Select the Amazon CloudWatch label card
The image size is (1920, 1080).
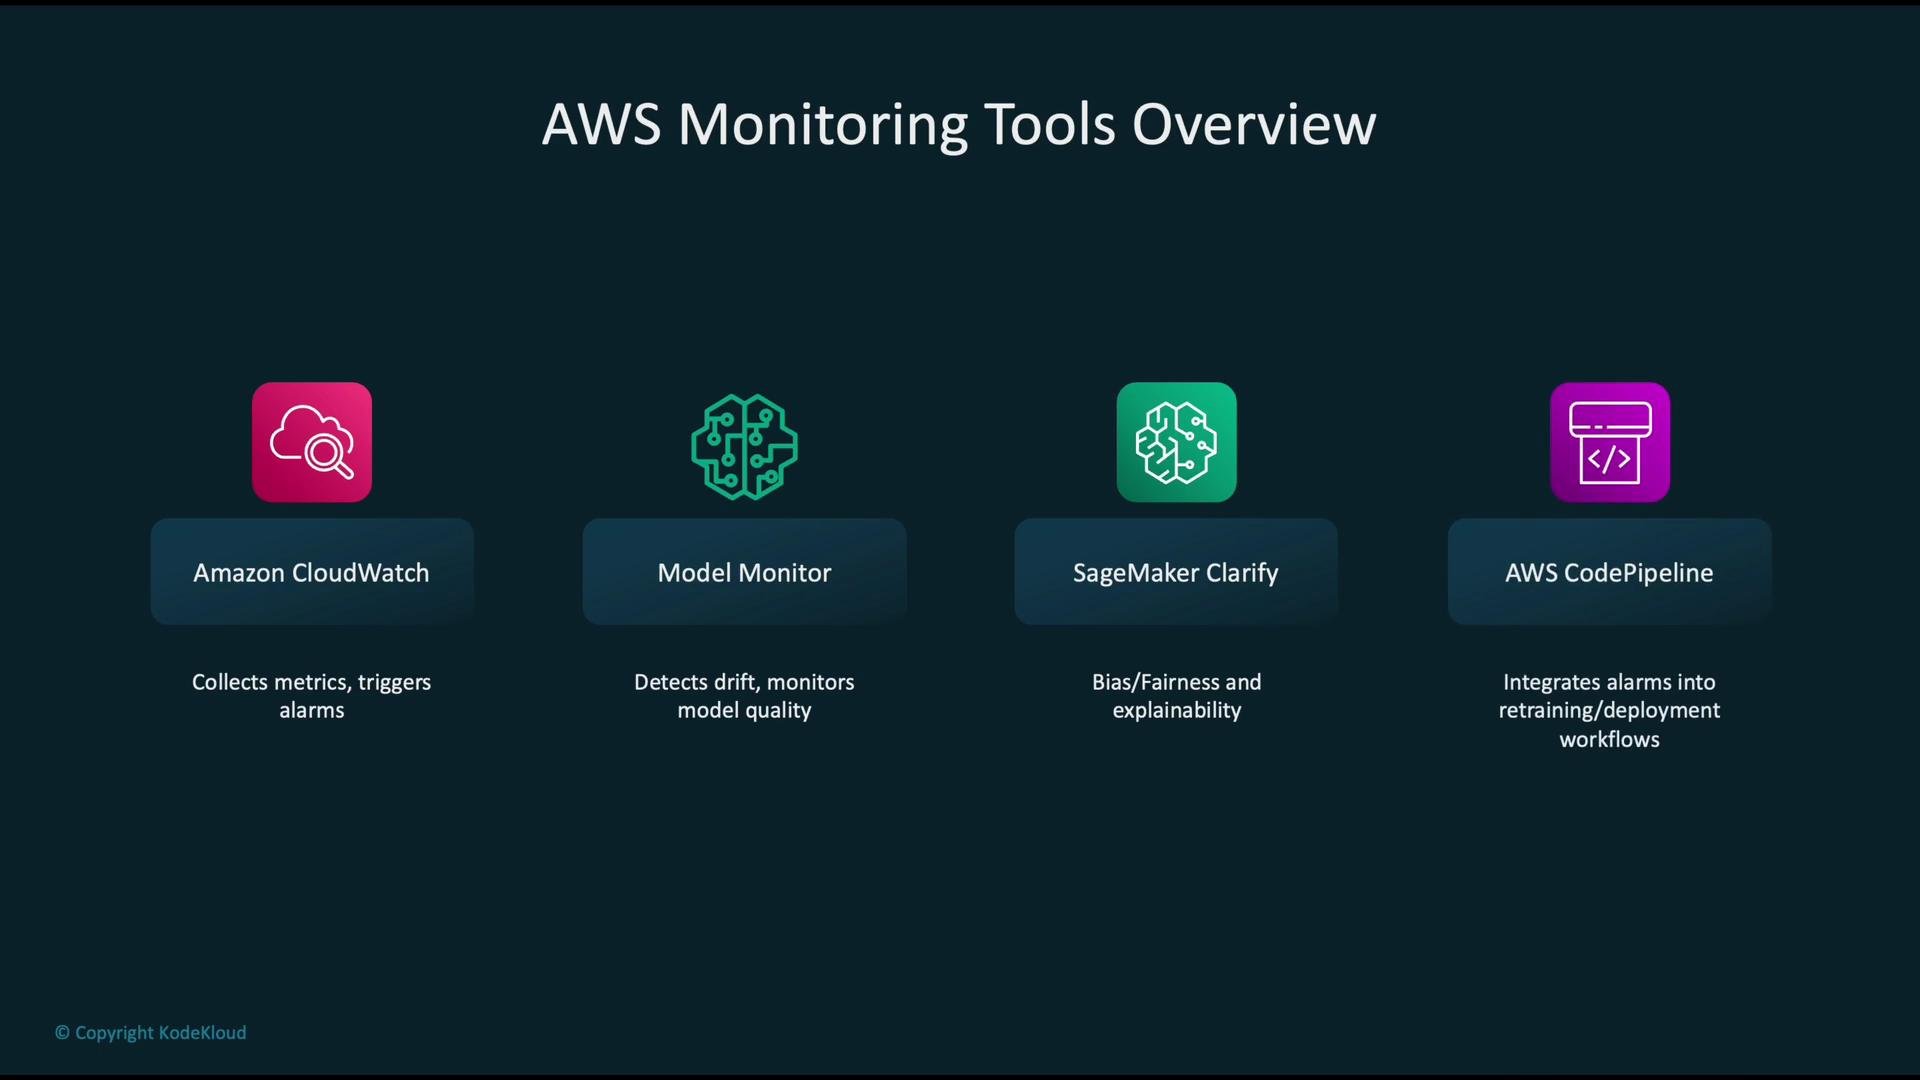point(312,572)
